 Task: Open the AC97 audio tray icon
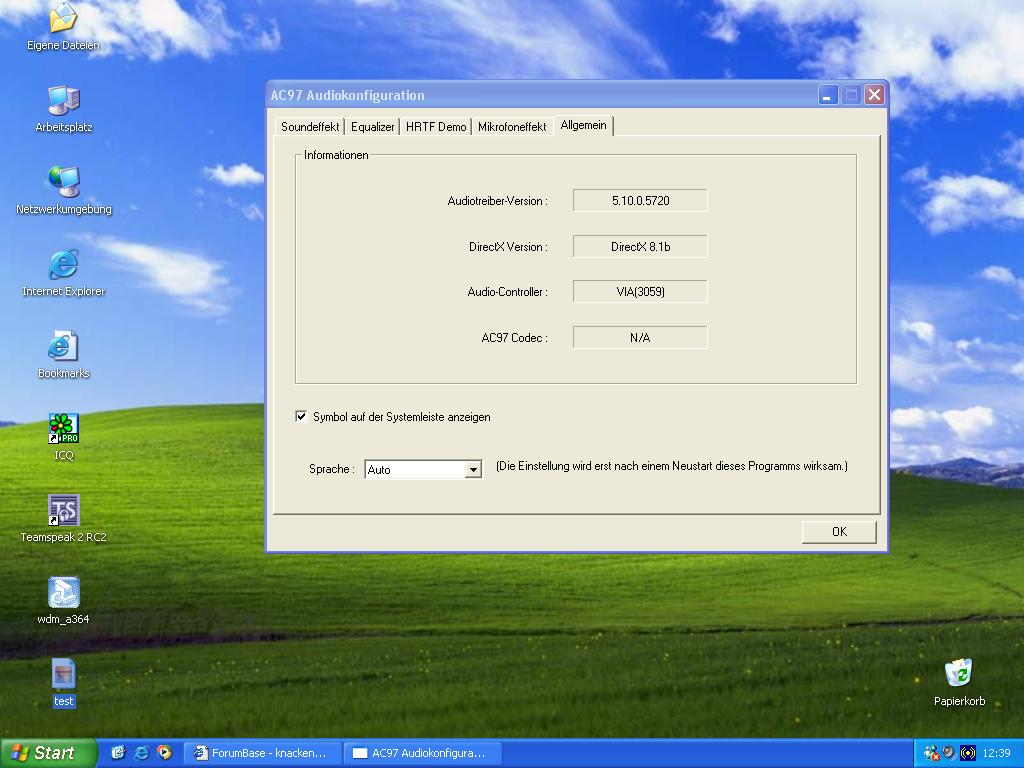click(967, 753)
